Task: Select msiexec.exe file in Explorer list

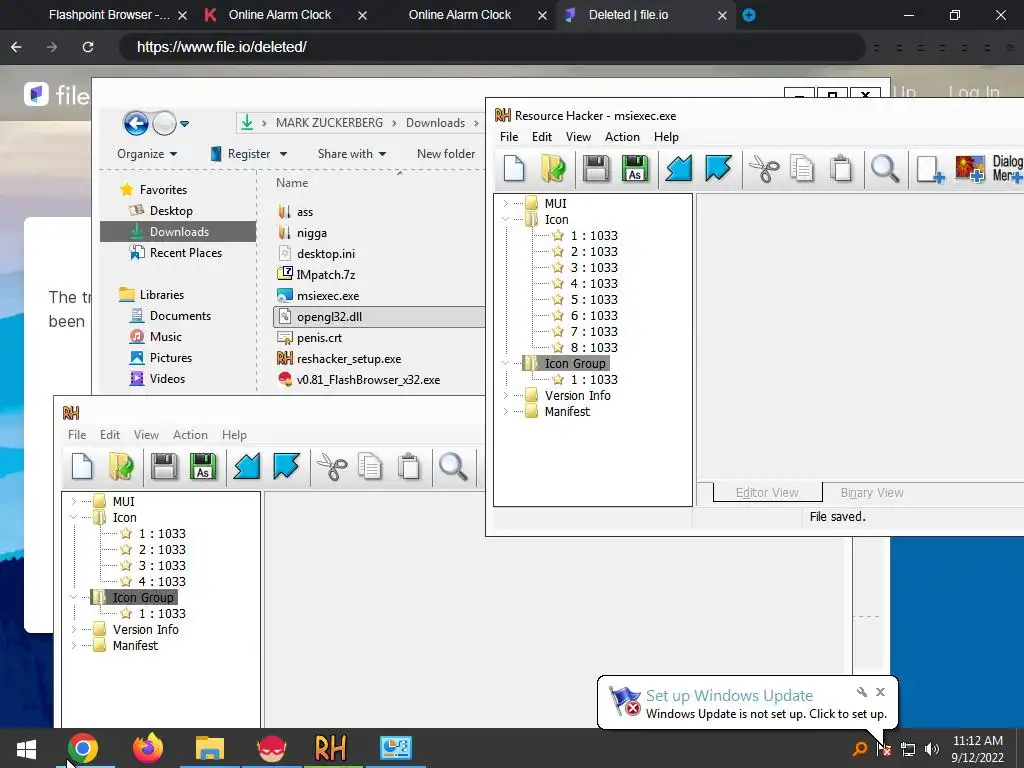Action: tap(328, 296)
